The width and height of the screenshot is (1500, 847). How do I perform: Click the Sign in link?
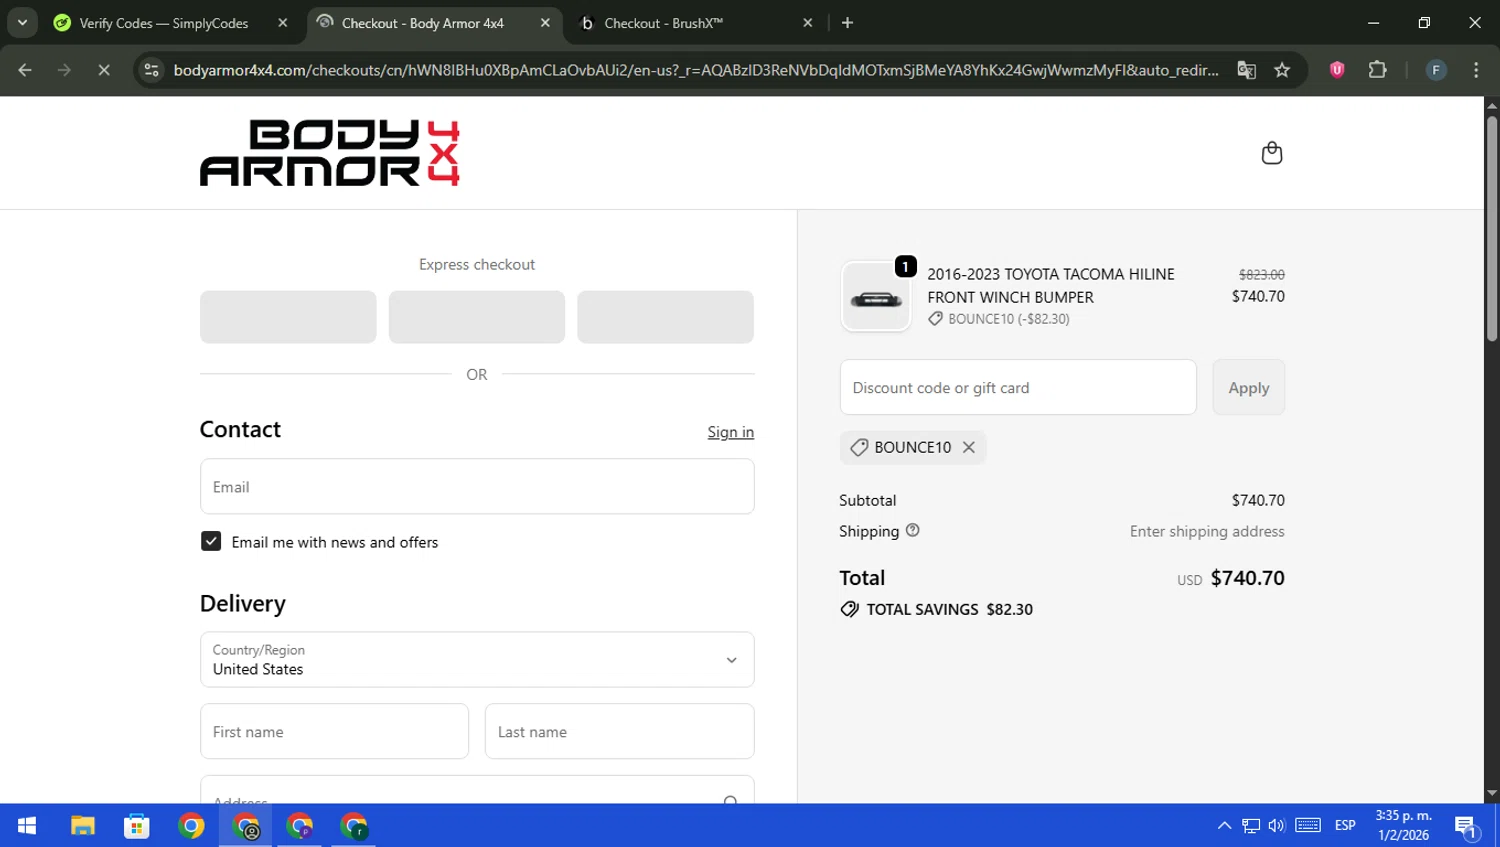pyautogui.click(x=730, y=432)
